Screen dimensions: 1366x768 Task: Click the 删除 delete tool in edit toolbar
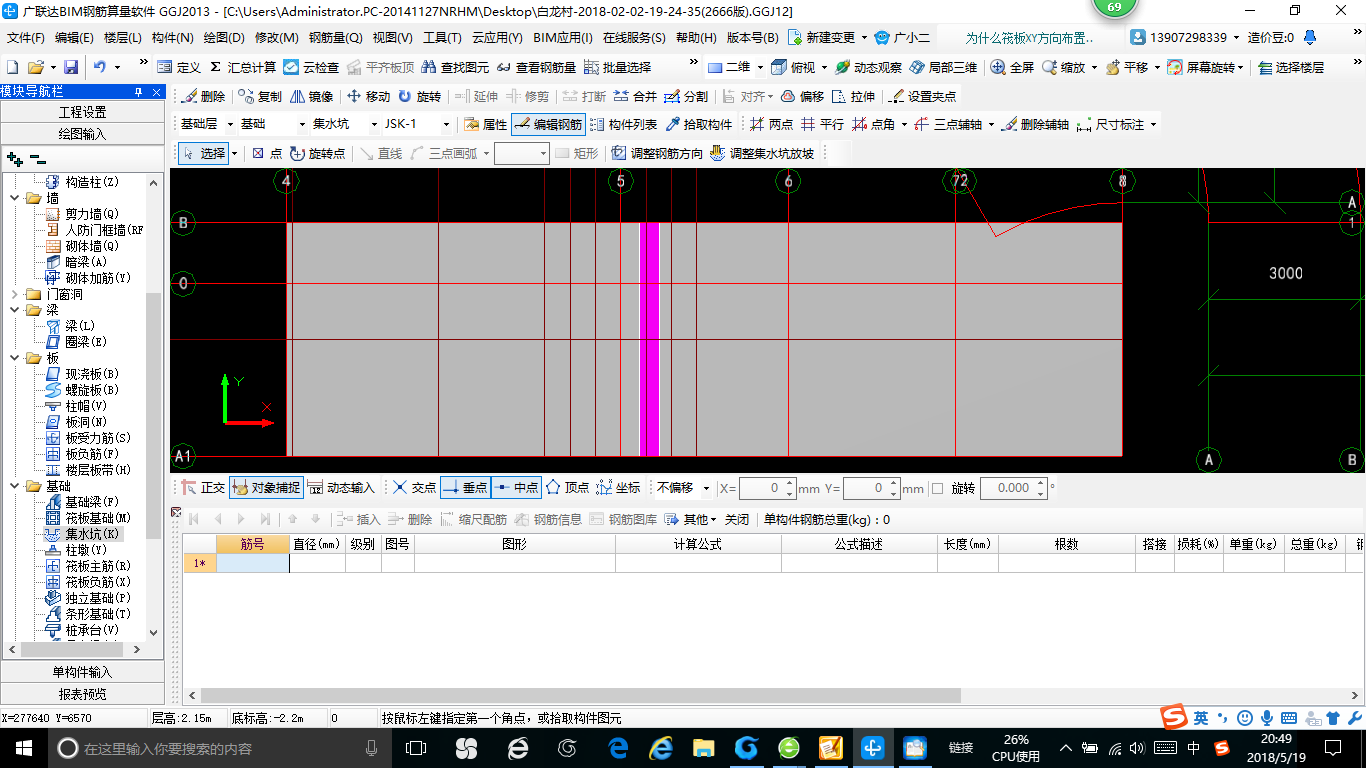click(203, 96)
